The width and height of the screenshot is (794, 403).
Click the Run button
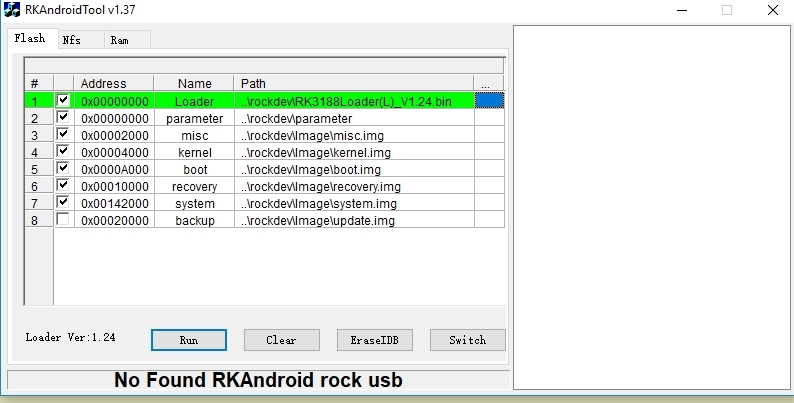click(189, 340)
